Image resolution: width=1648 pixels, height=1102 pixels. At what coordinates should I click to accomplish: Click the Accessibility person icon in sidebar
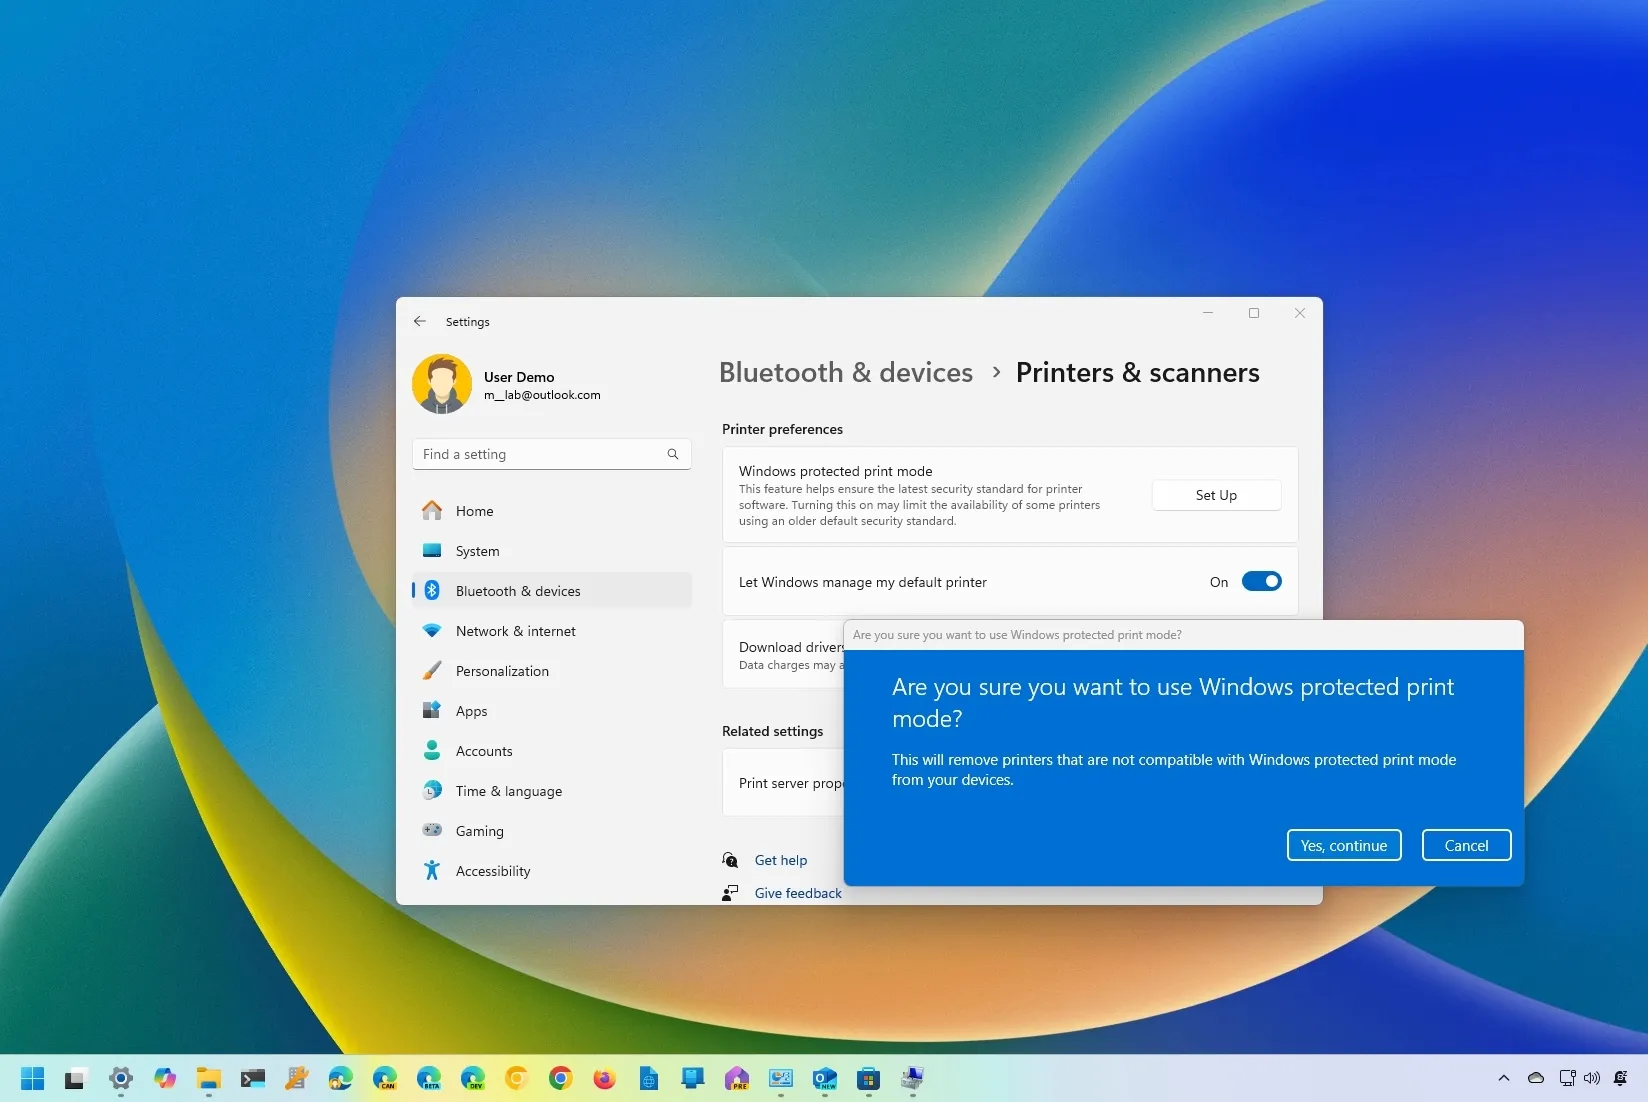[x=433, y=870]
